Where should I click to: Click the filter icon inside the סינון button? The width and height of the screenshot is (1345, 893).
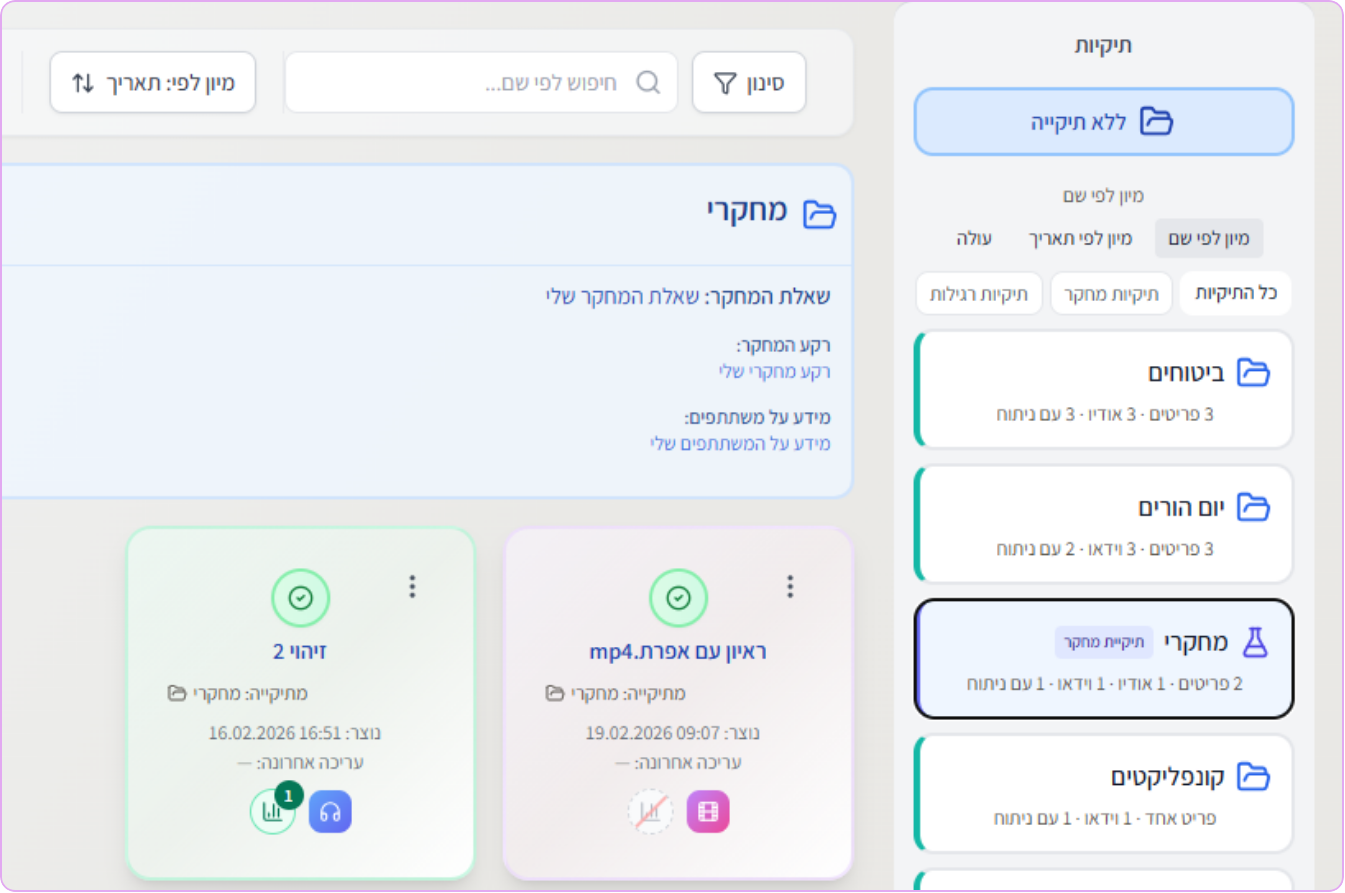pyautogui.click(x=722, y=82)
